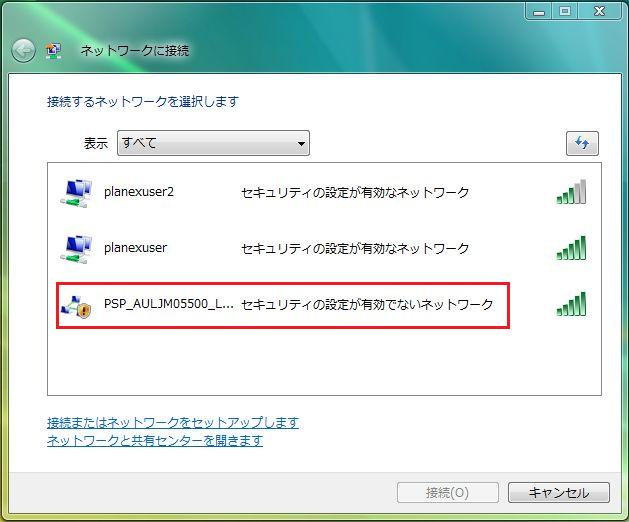
Task: Open ネットワークと共有センターを開きます link
Action: [x=155, y=440]
